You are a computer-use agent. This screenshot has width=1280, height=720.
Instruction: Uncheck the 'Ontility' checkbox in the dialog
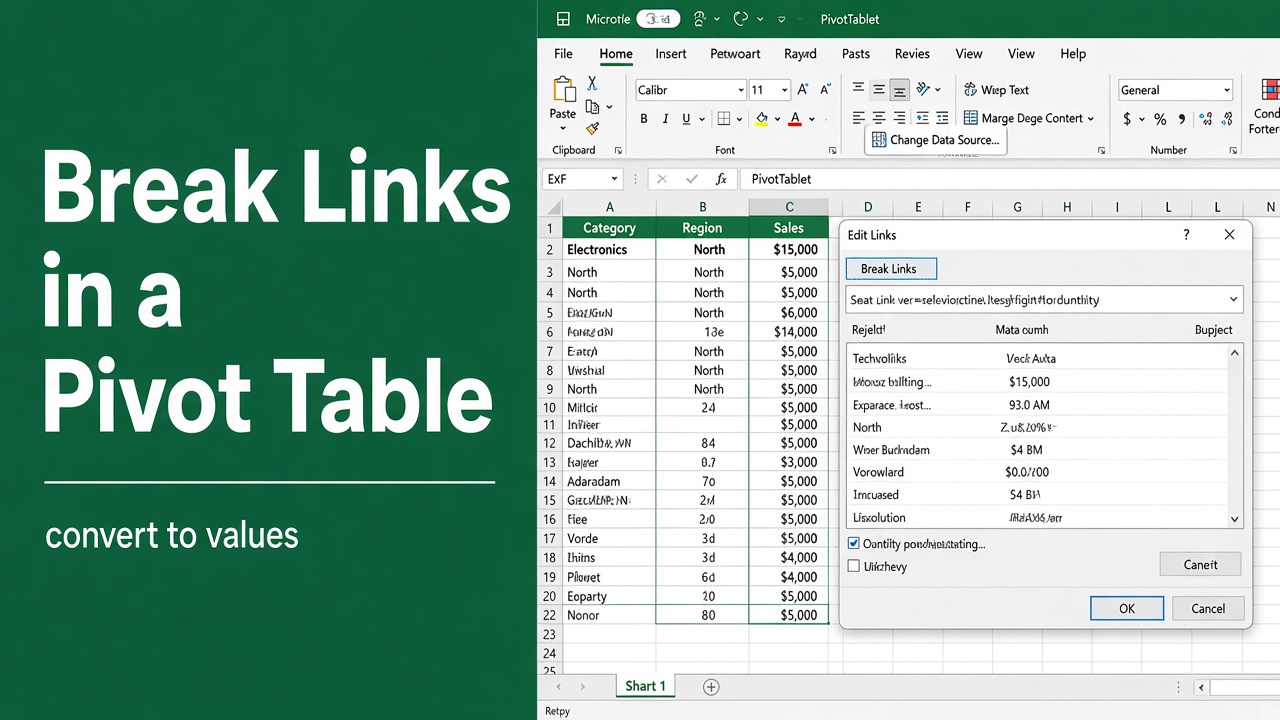click(853, 544)
